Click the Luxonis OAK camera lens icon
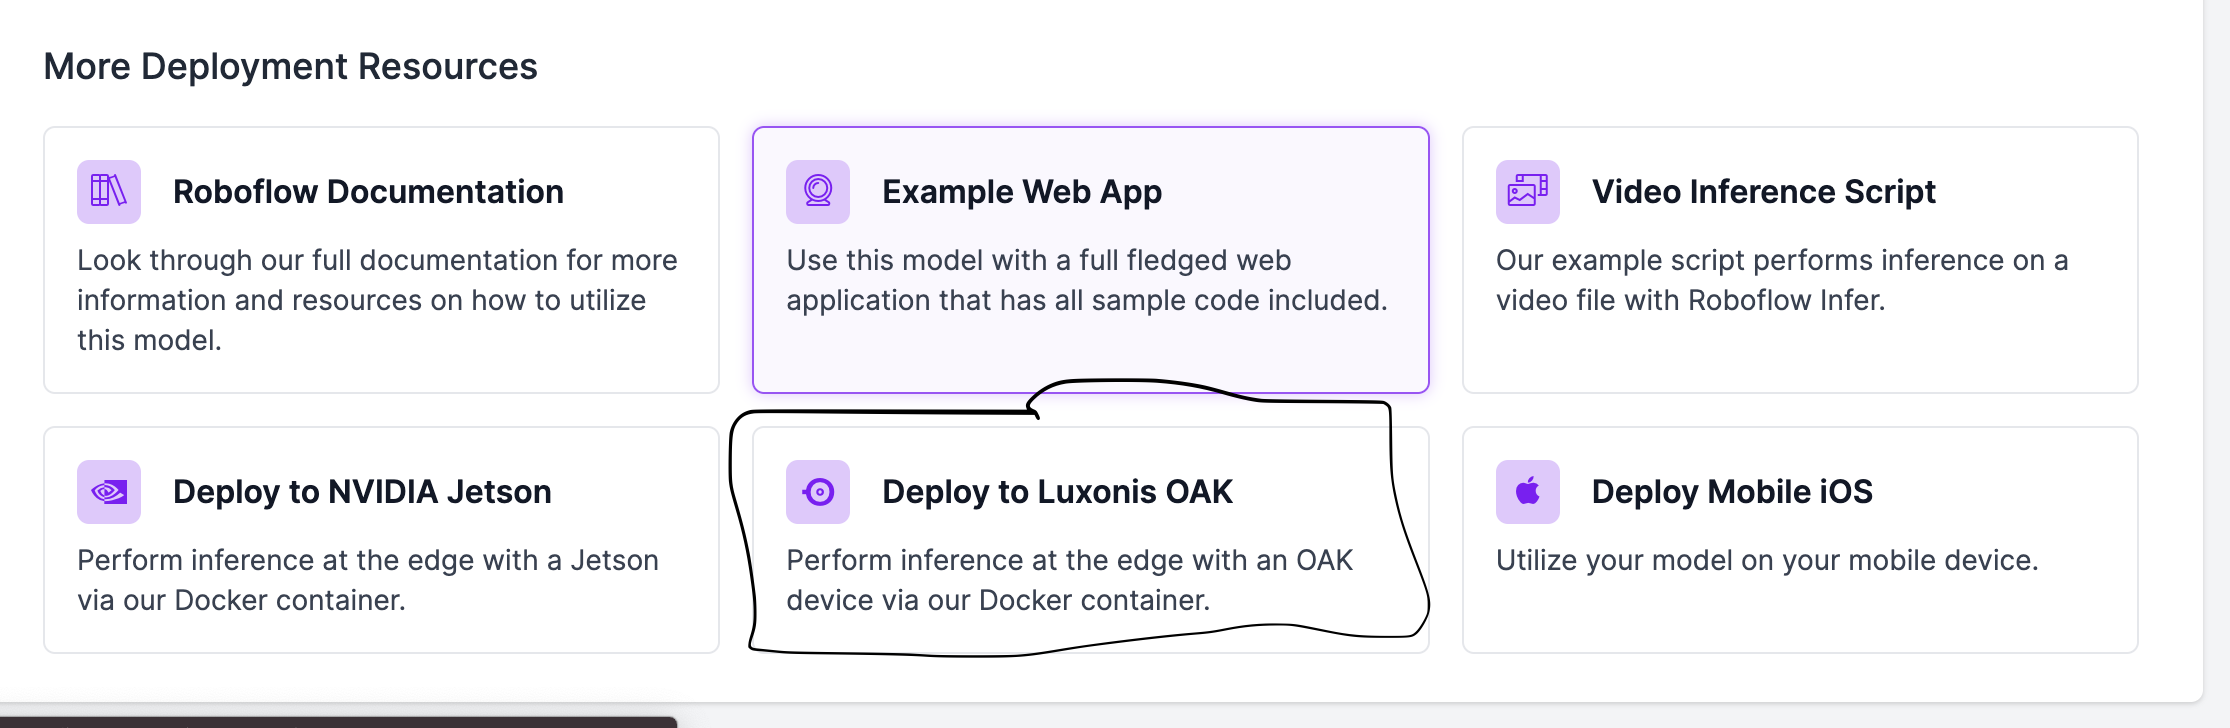2230x728 pixels. (817, 491)
